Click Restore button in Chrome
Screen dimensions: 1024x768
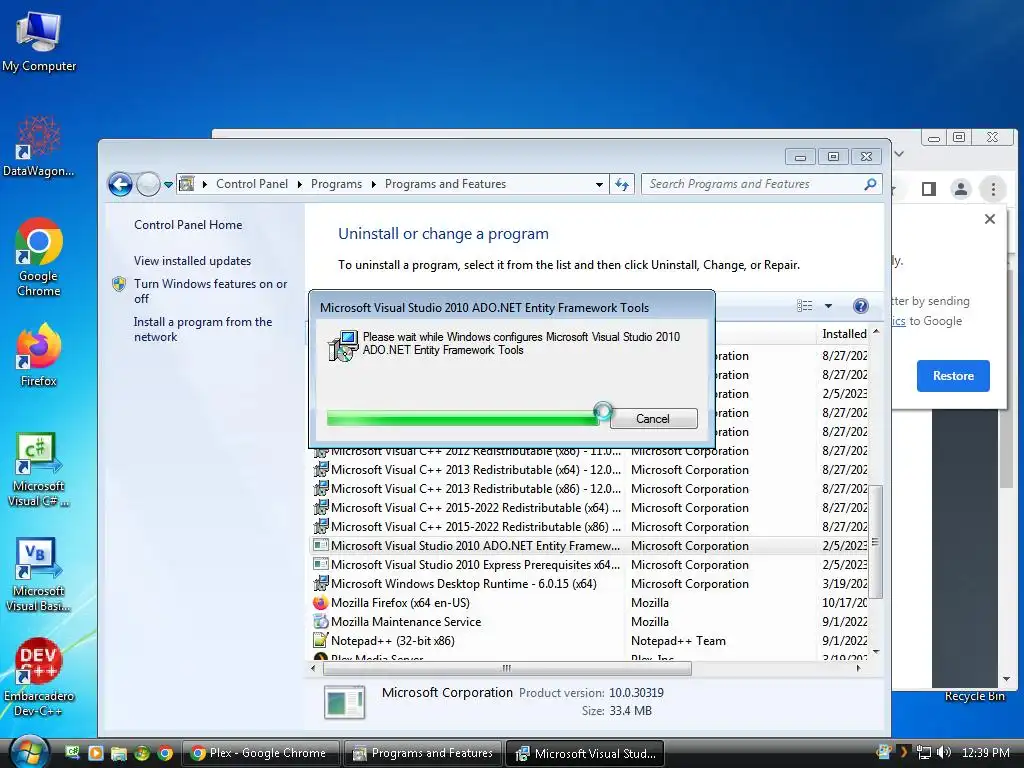pyautogui.click(x=953, y=376)
